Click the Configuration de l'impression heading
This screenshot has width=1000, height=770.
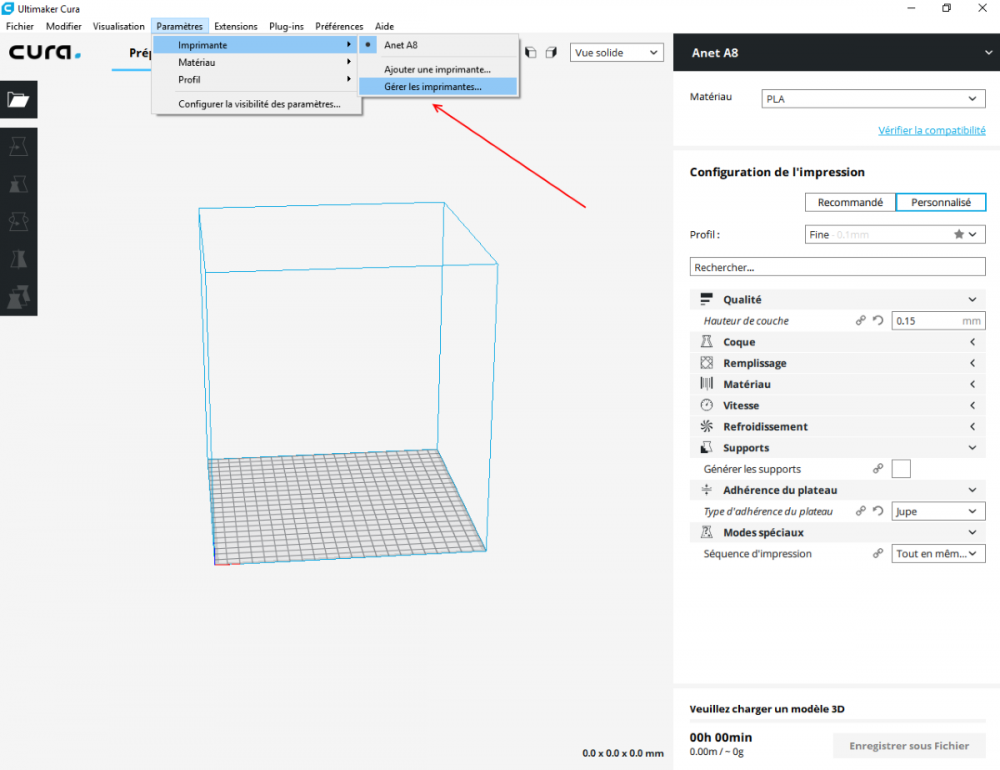click(x=777, y=172)
